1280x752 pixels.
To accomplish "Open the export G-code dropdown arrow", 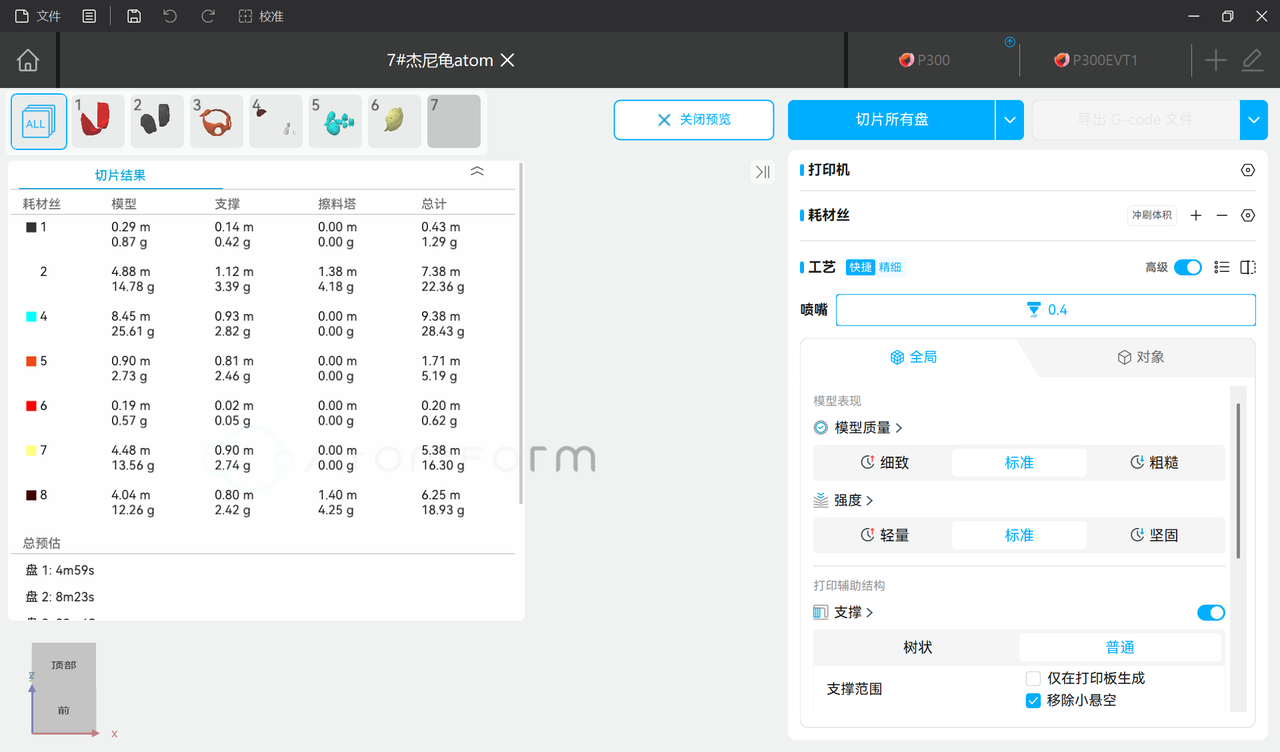I will (1254, 120).
